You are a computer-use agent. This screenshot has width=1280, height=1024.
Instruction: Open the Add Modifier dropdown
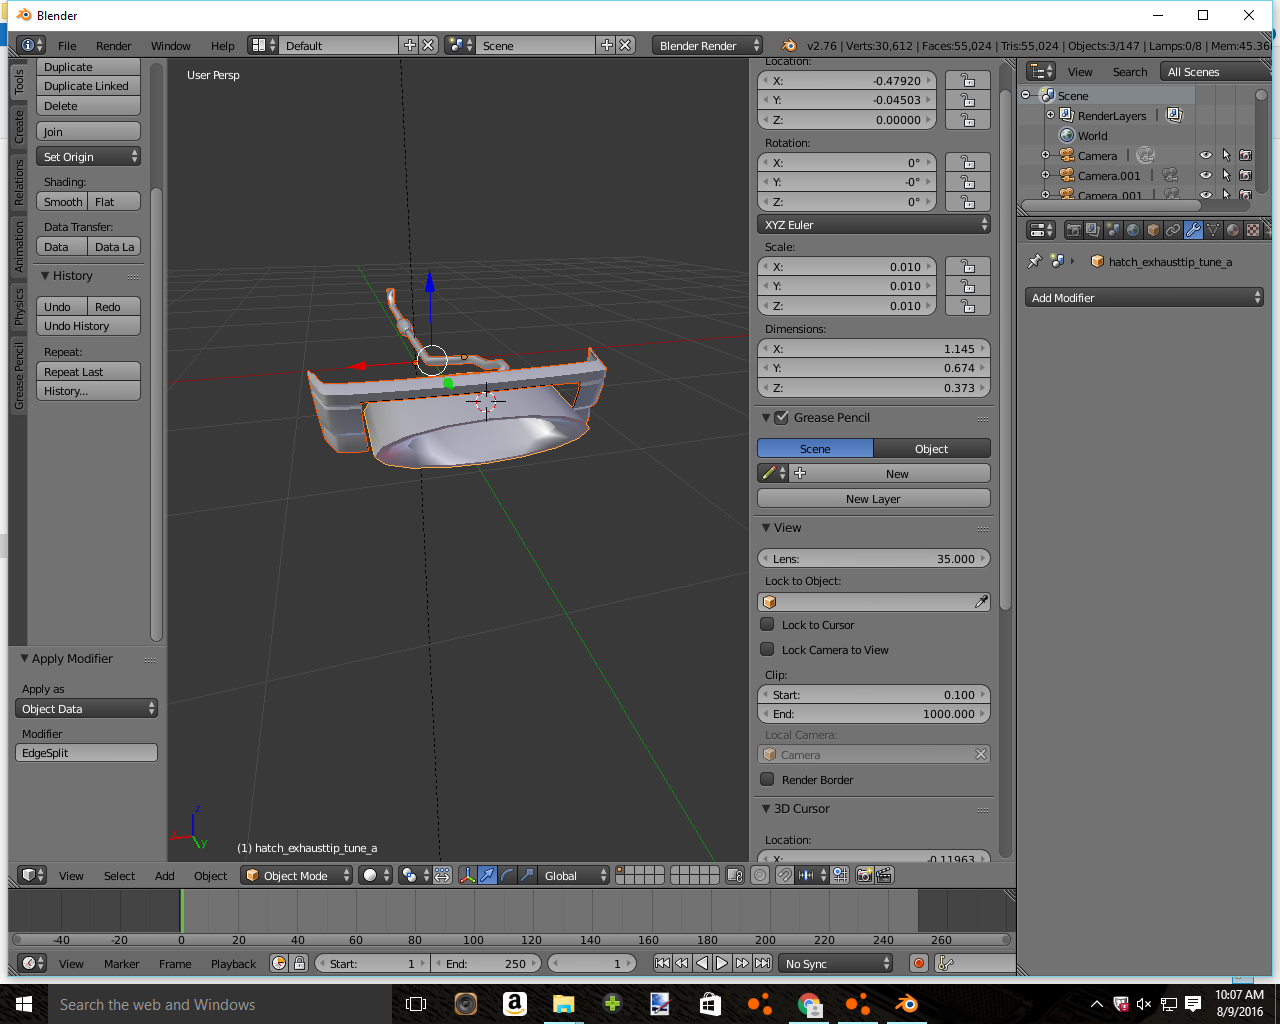[x=1145, y=298]
